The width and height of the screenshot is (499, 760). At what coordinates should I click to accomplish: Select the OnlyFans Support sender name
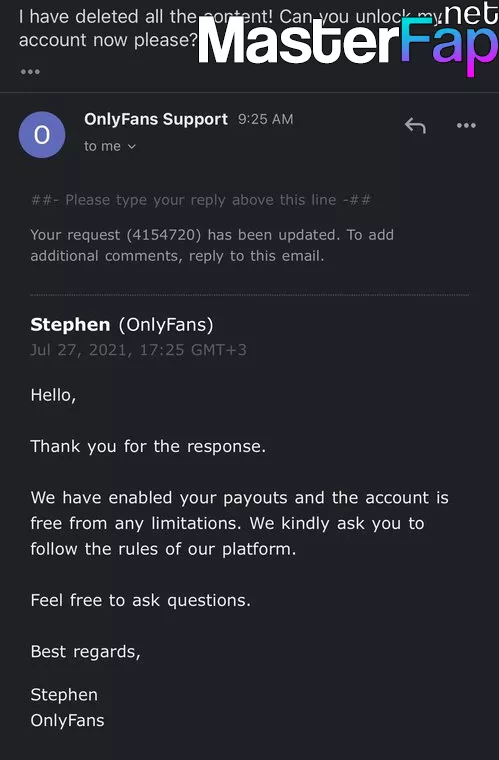pyautogui.click(x=156, y=119)
